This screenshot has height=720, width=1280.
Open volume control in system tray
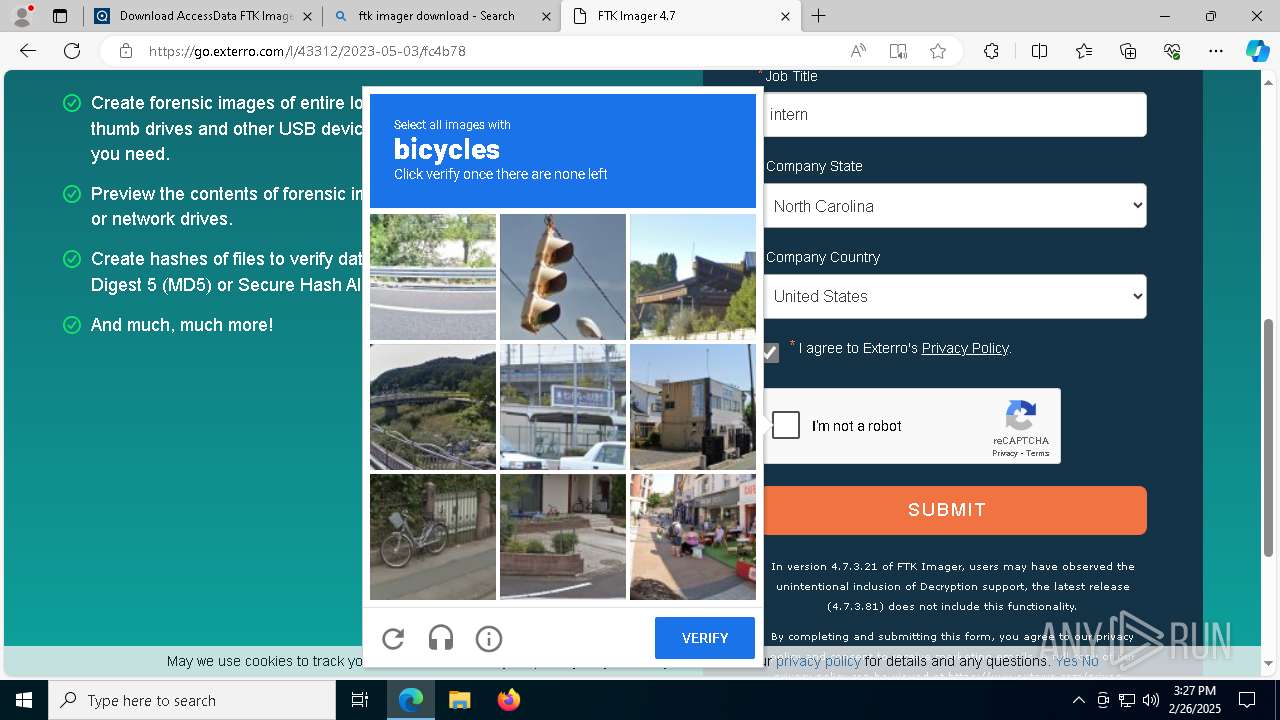[1151, 700]
